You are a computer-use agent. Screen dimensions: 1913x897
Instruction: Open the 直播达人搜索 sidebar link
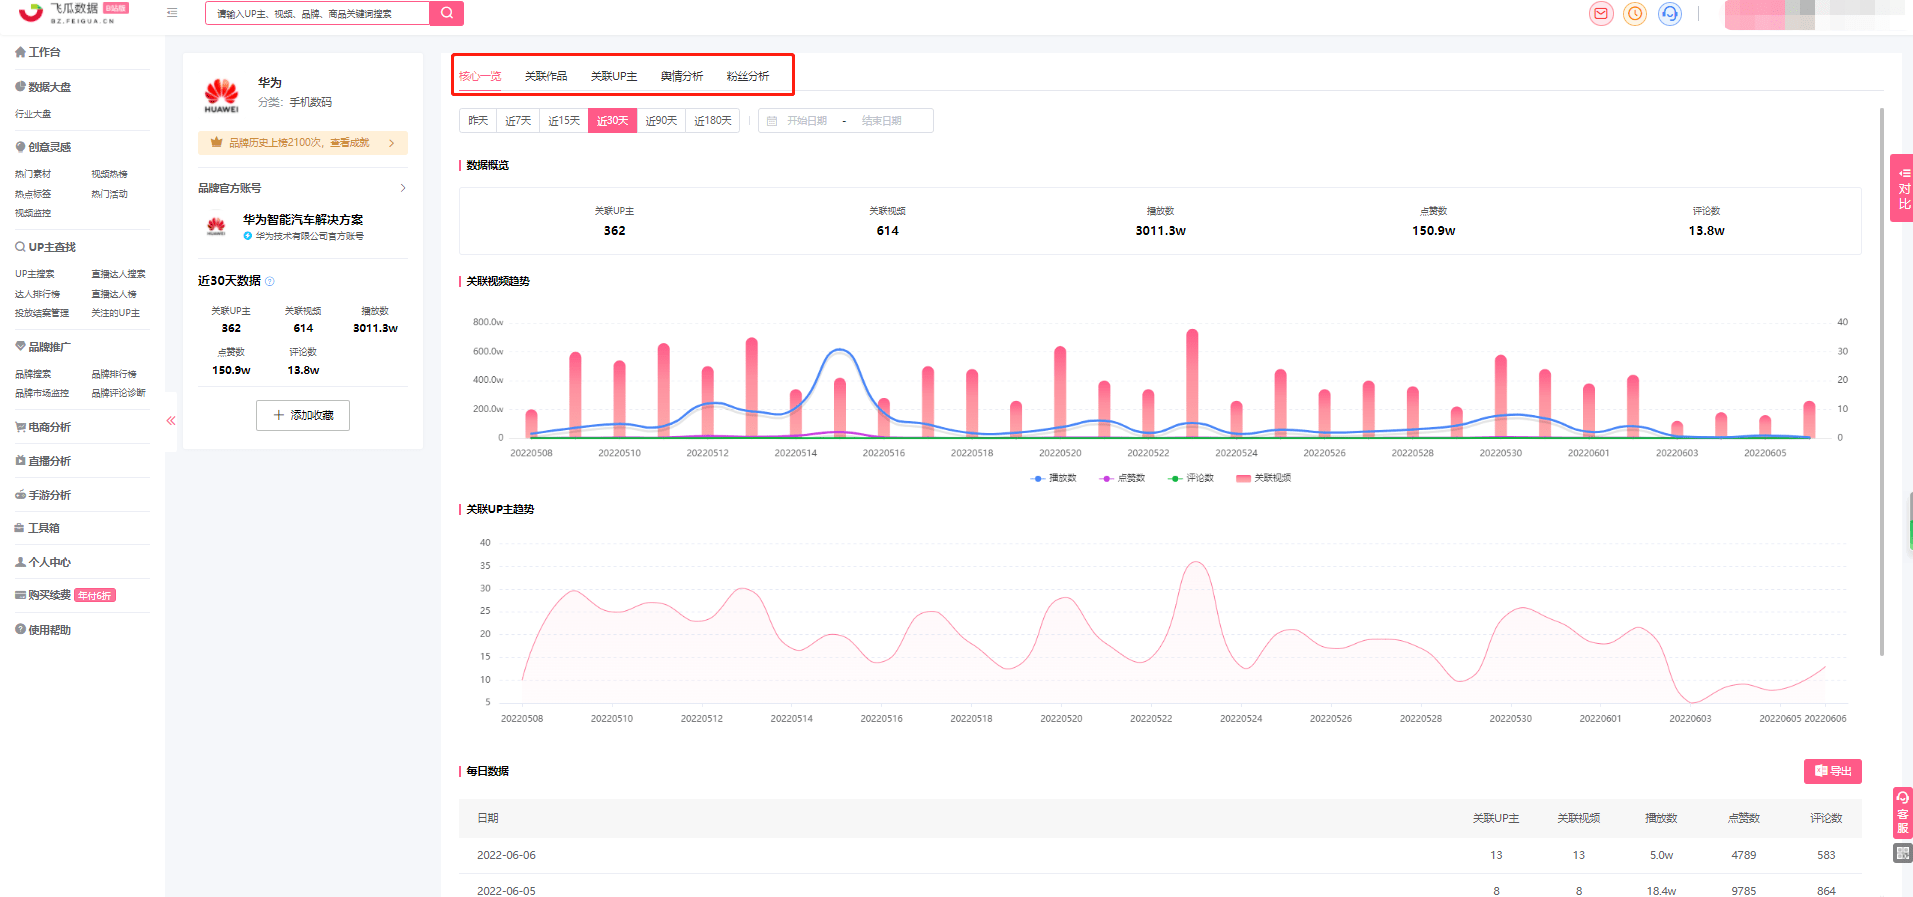pos(118,274)
